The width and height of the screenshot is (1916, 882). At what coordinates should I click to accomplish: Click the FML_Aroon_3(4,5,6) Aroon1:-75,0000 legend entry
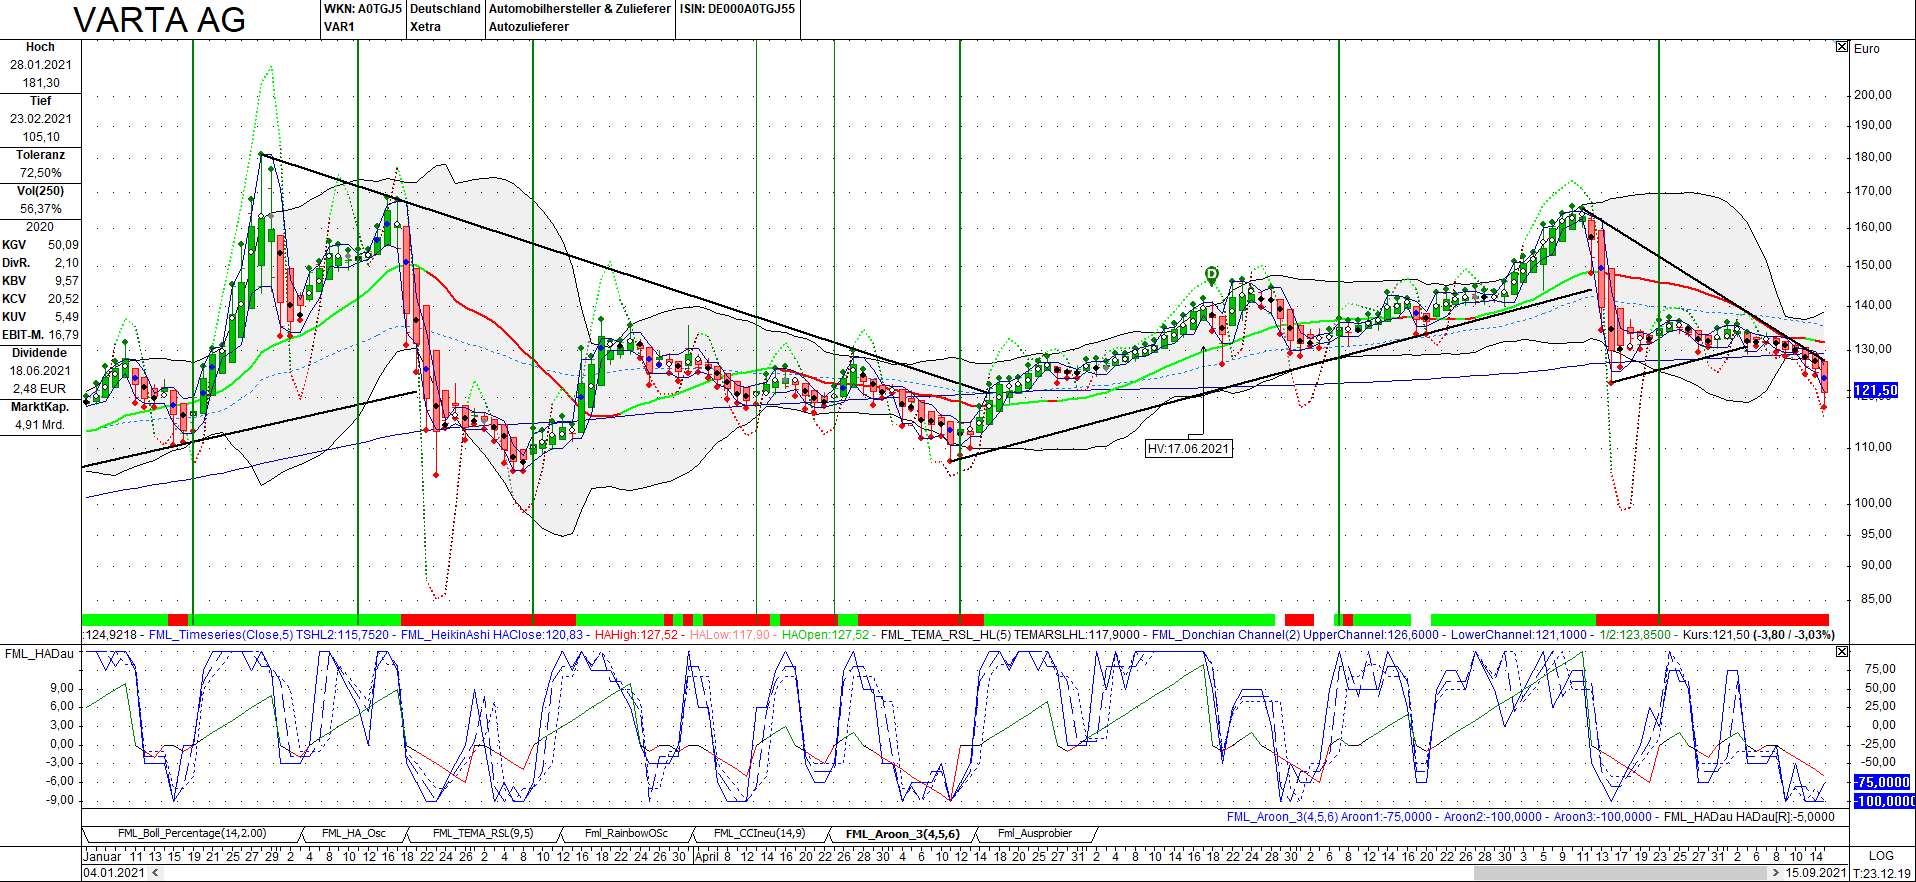[1329, 817]
